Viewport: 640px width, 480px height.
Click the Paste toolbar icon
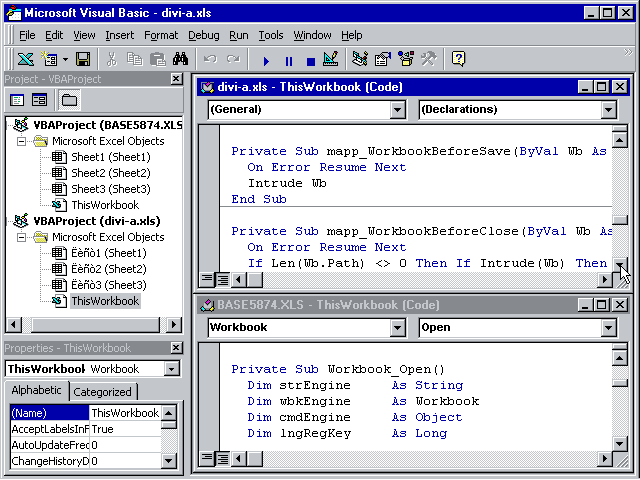pos(158,59)
